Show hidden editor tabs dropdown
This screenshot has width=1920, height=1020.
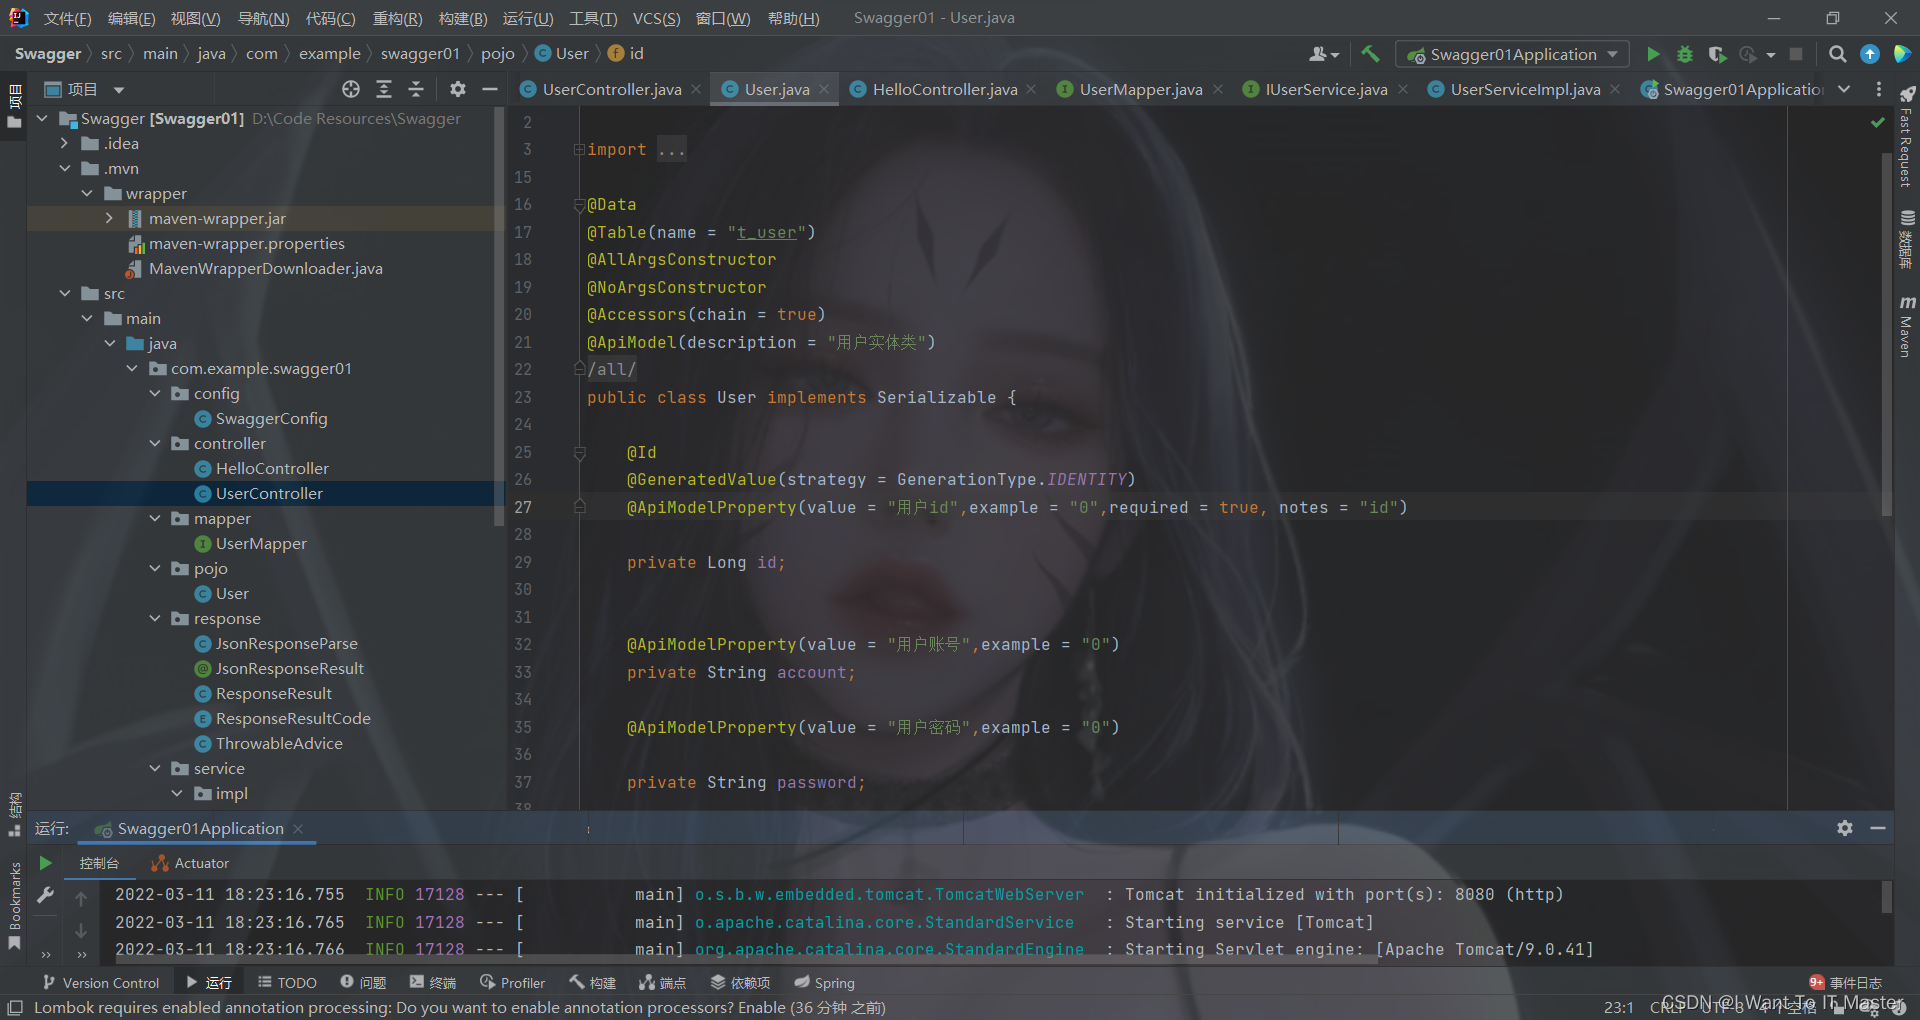[x=1844, y=89]
